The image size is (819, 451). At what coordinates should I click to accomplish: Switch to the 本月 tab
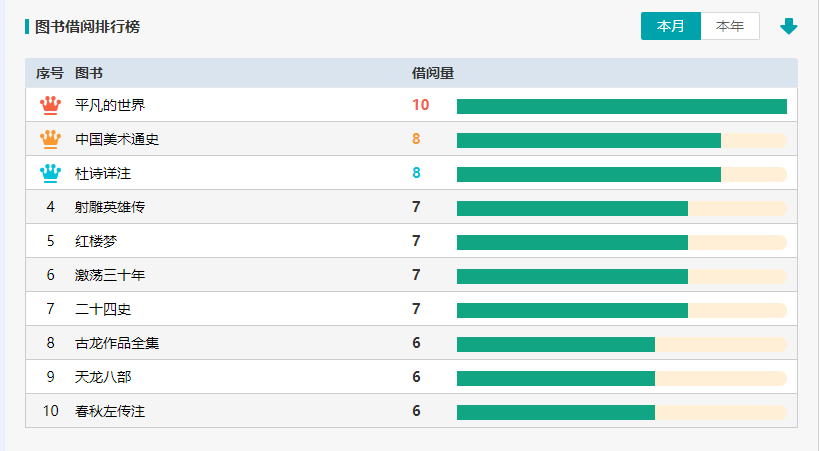(671, 26)
